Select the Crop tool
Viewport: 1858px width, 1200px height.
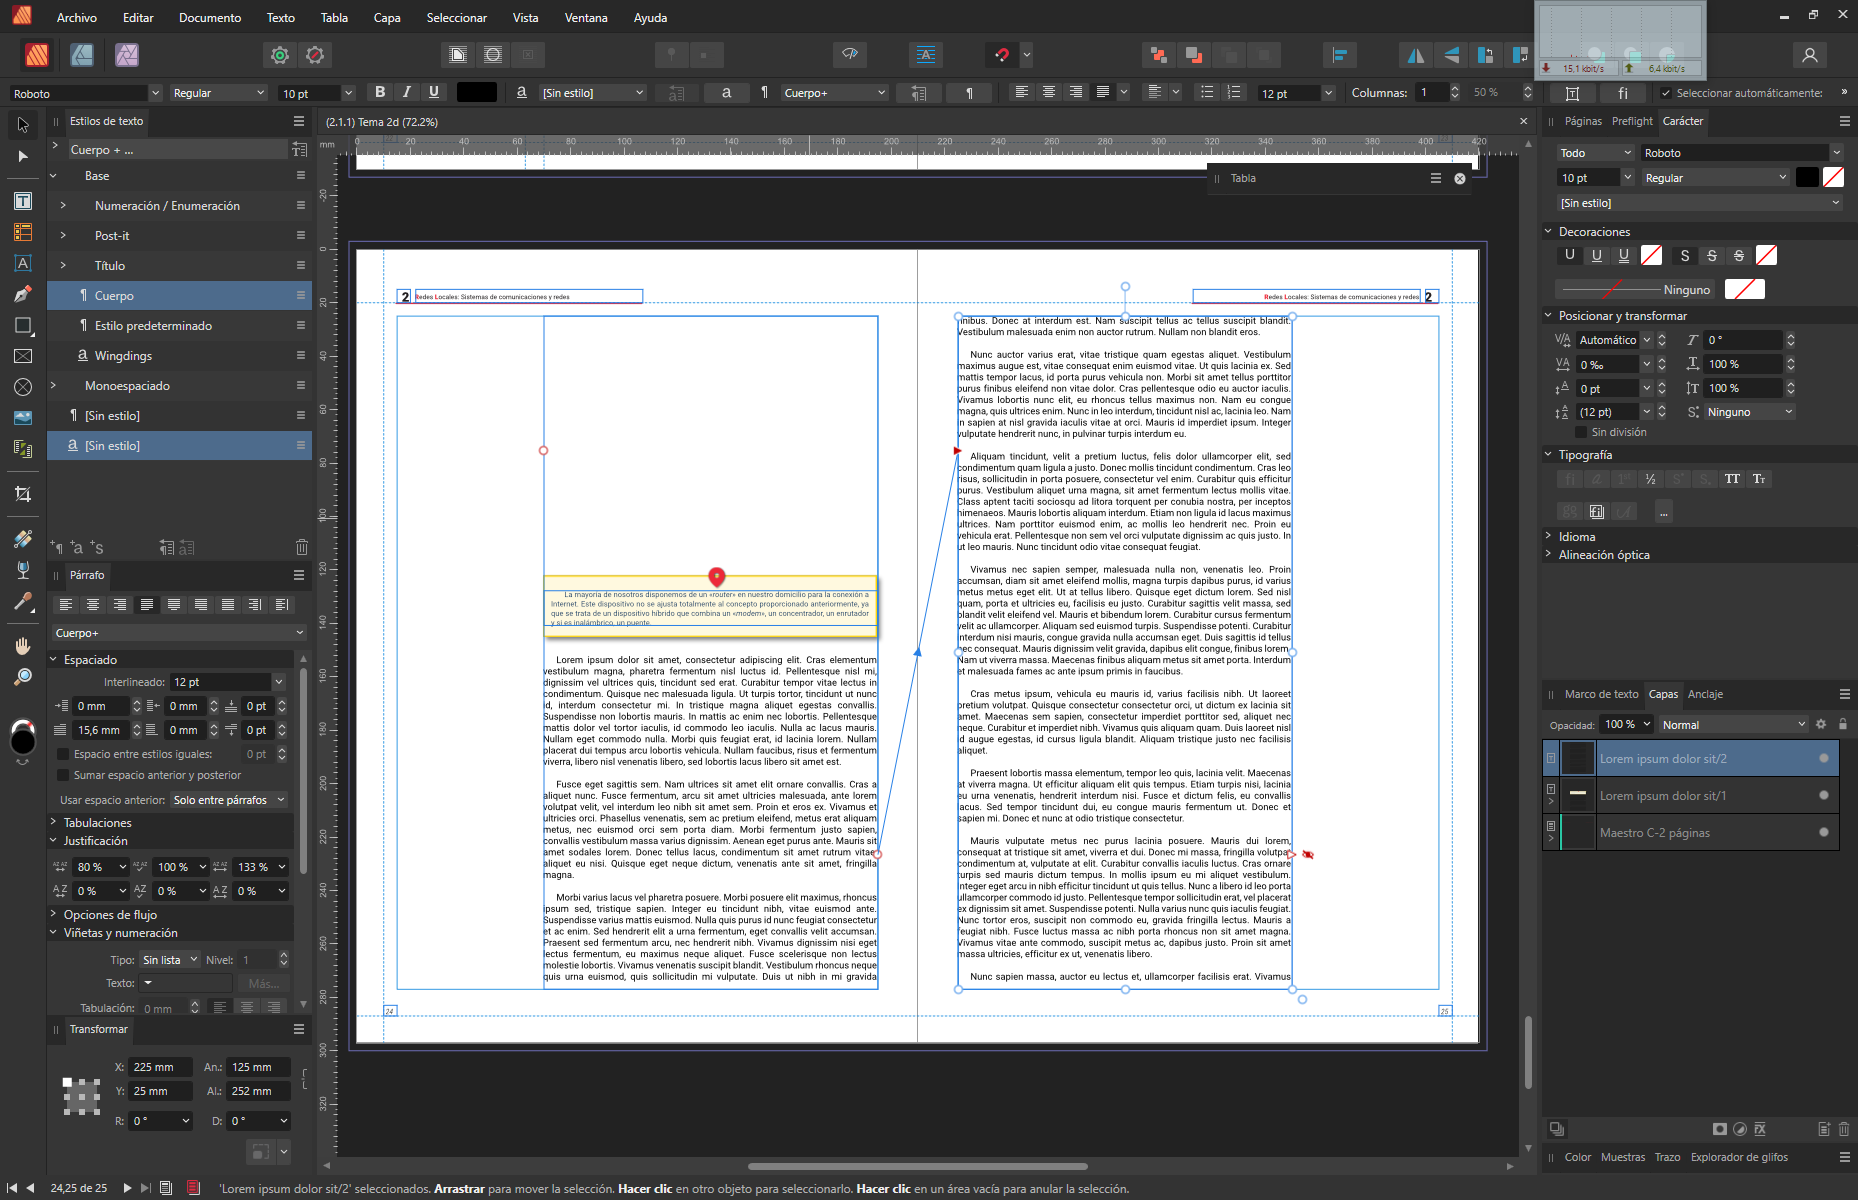(x=23, y=494)
